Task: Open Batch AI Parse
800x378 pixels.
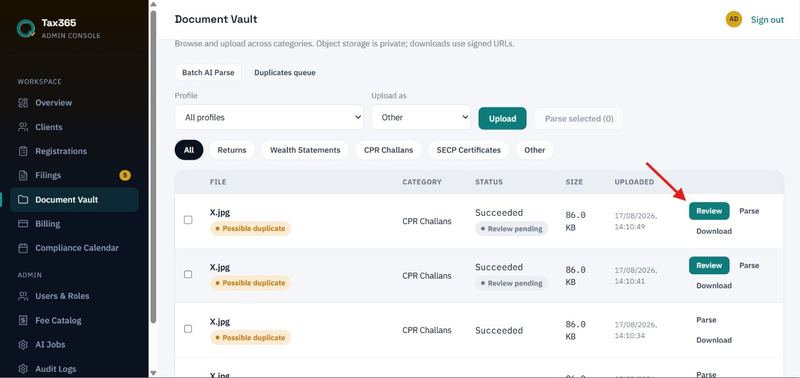Action: pyautogui.click(x=208, y=72)
